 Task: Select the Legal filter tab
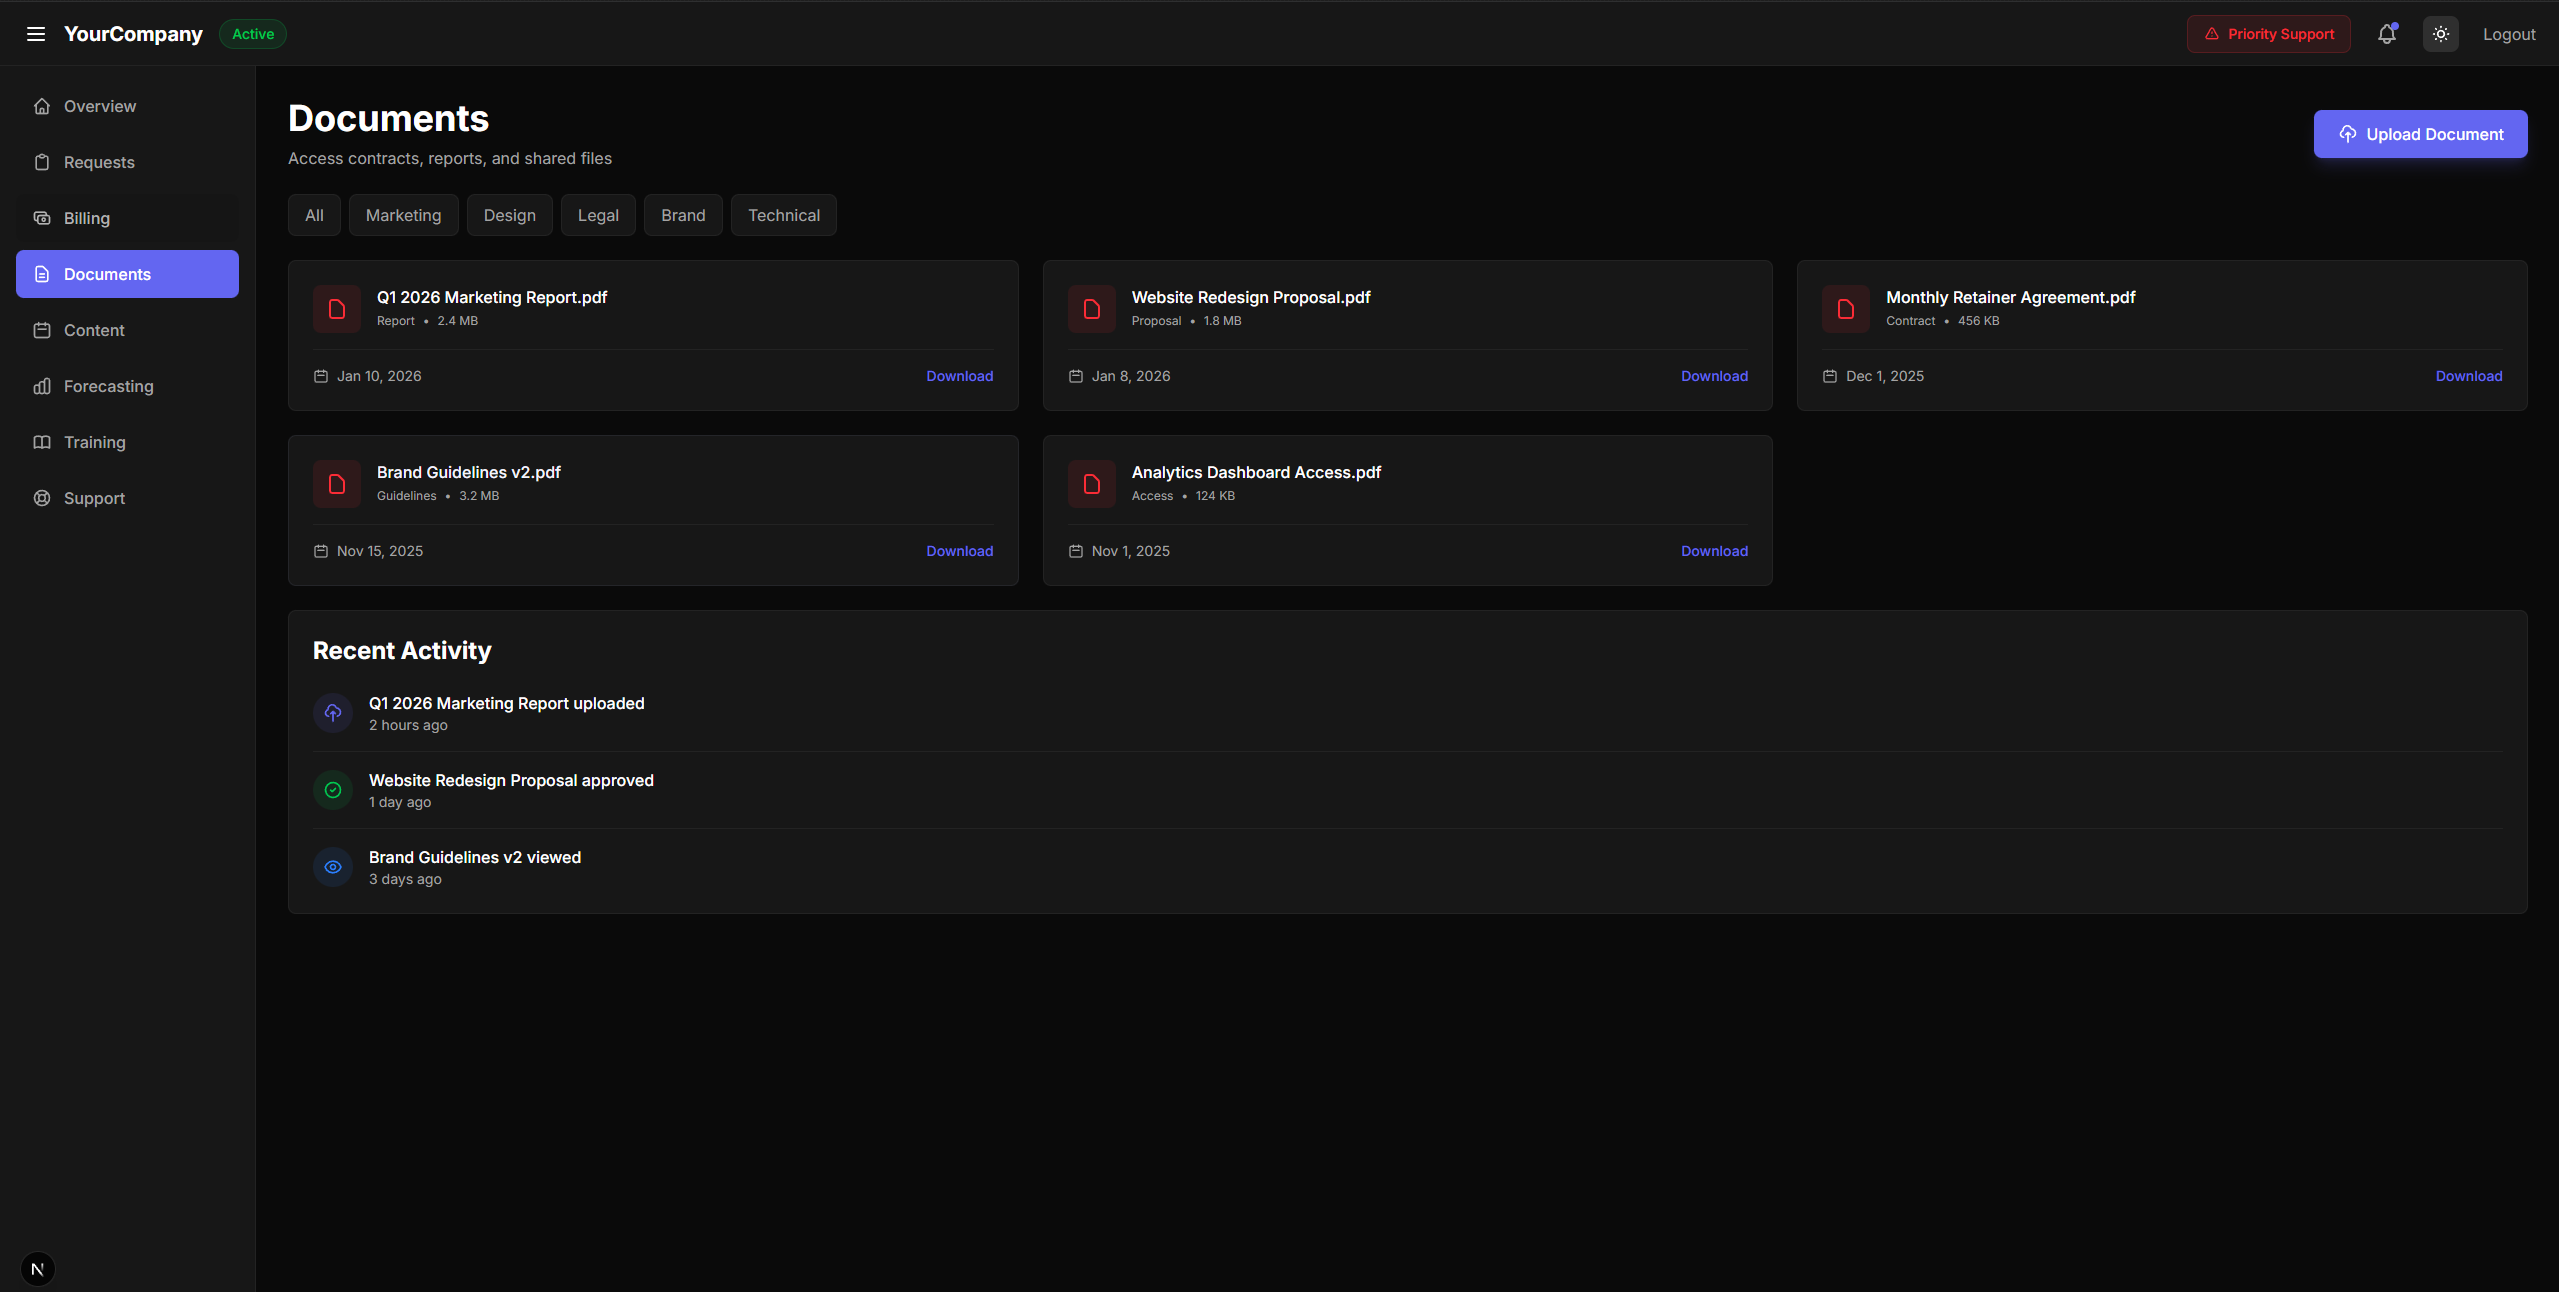tap(598, 215)
